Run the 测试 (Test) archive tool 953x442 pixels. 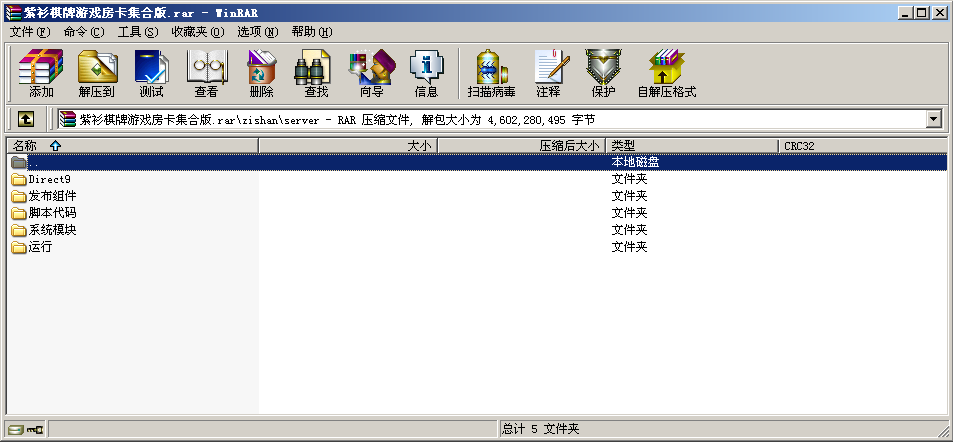[x=151, y=73]
